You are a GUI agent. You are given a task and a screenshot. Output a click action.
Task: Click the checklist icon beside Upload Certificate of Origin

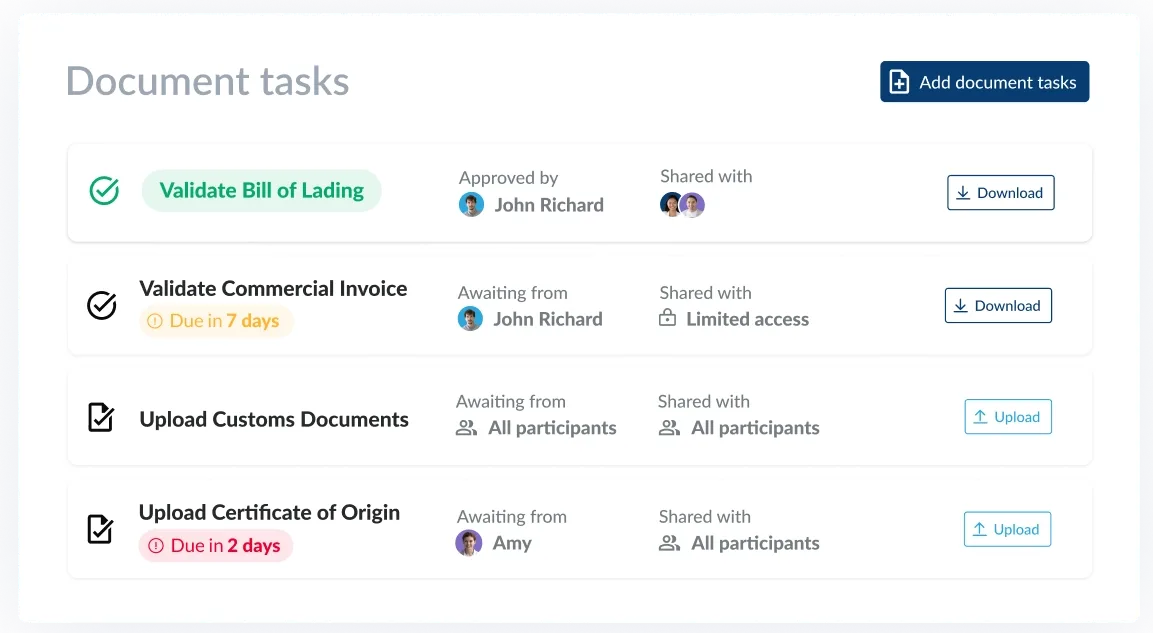pyautogui.click(x=100, y=529)
